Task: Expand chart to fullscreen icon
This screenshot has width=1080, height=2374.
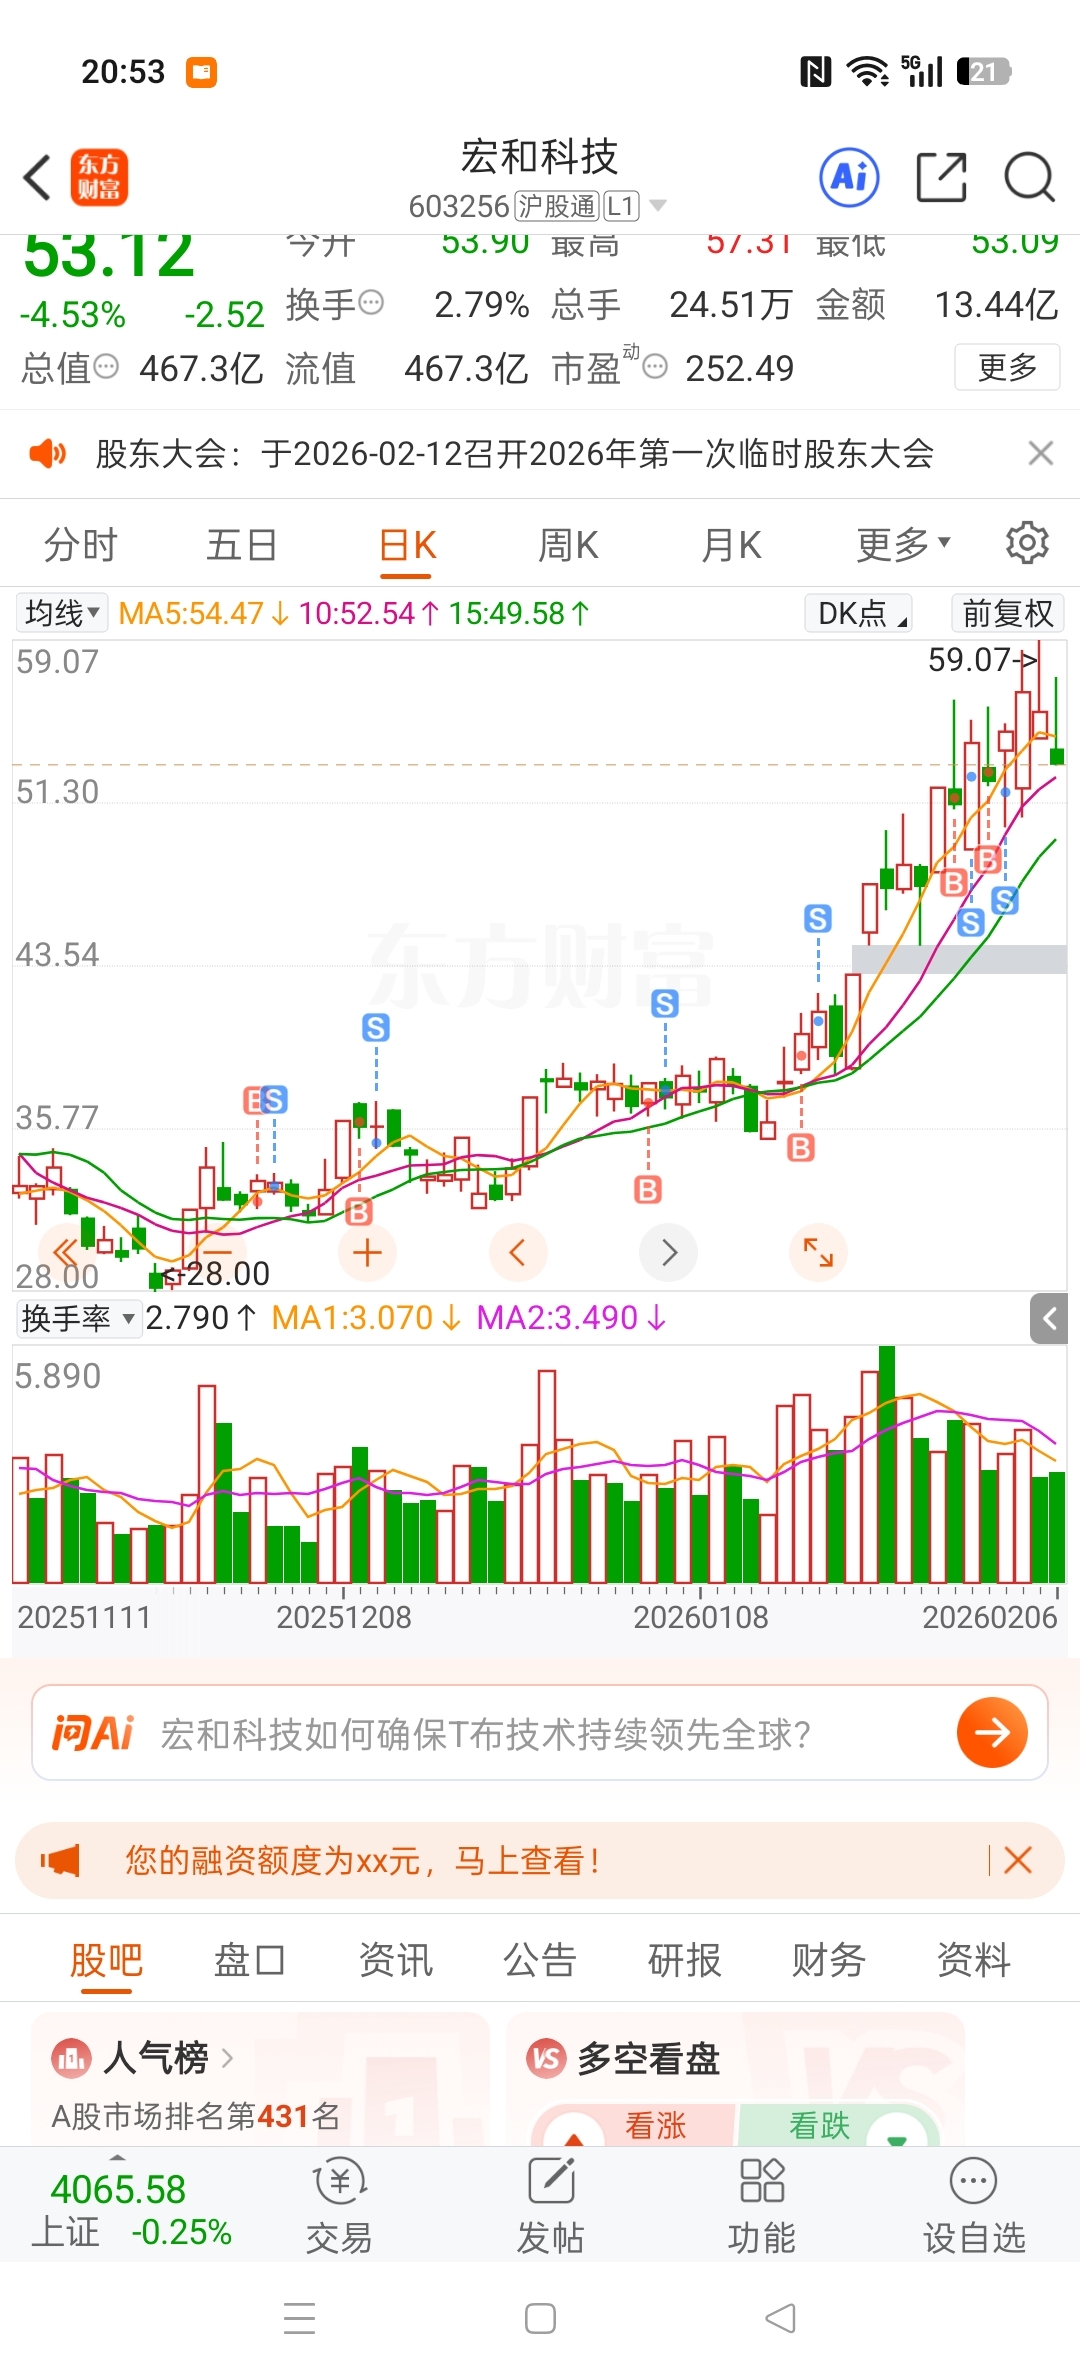Action: (818, 1252)
